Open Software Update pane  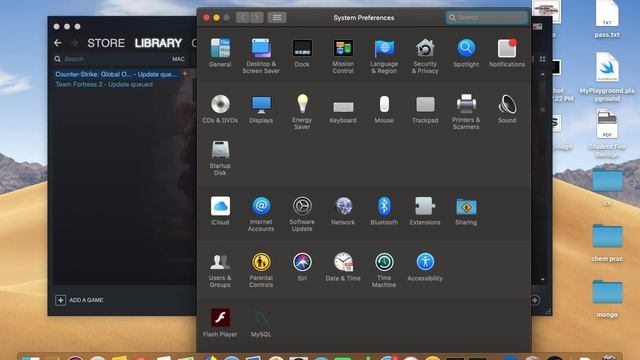point(302,214)
